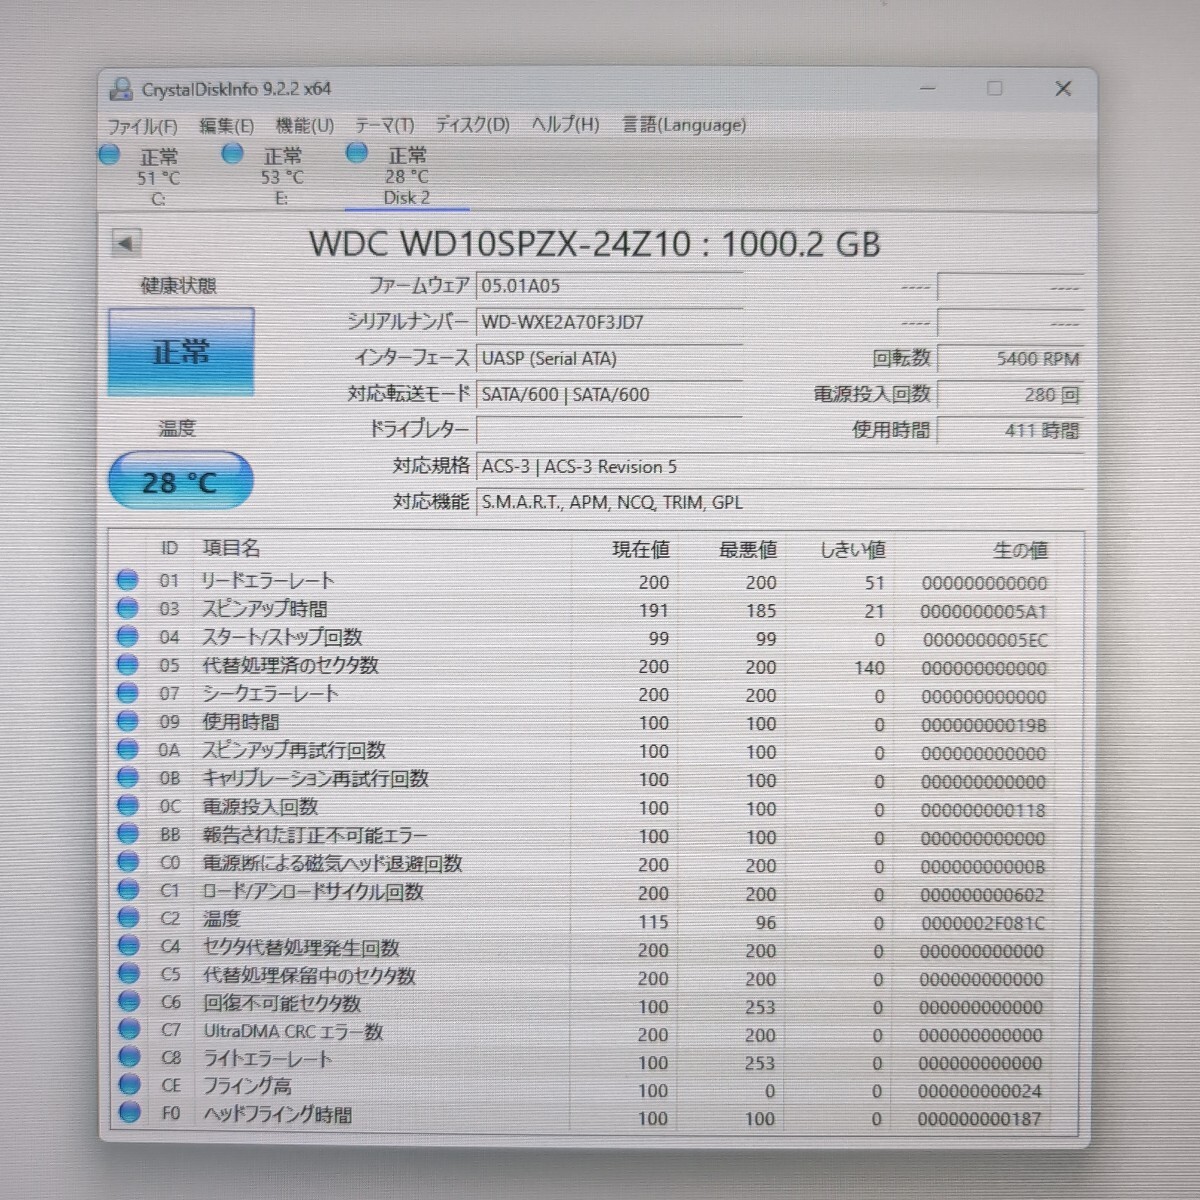
Task: Click the ACS-3 Revision 5 standard field
Action: tap(780, 466)
